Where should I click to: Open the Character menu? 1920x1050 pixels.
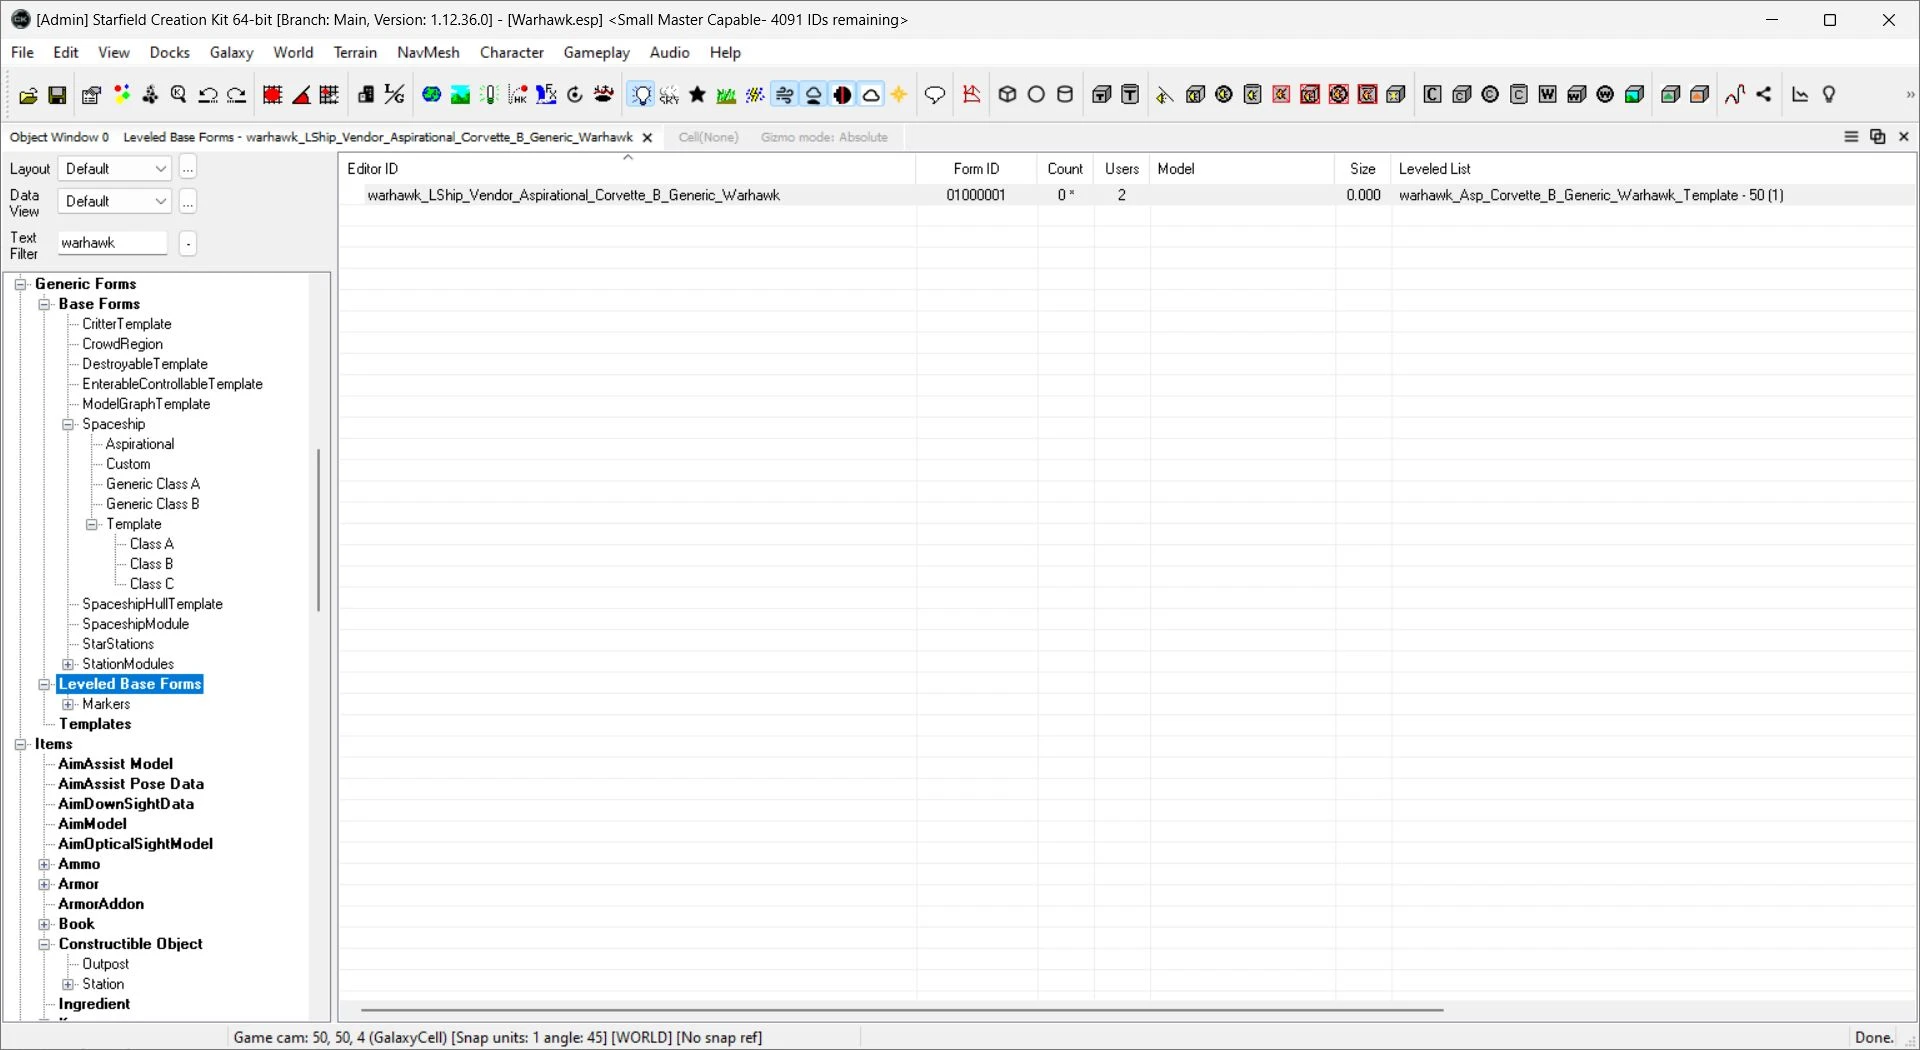512,53
